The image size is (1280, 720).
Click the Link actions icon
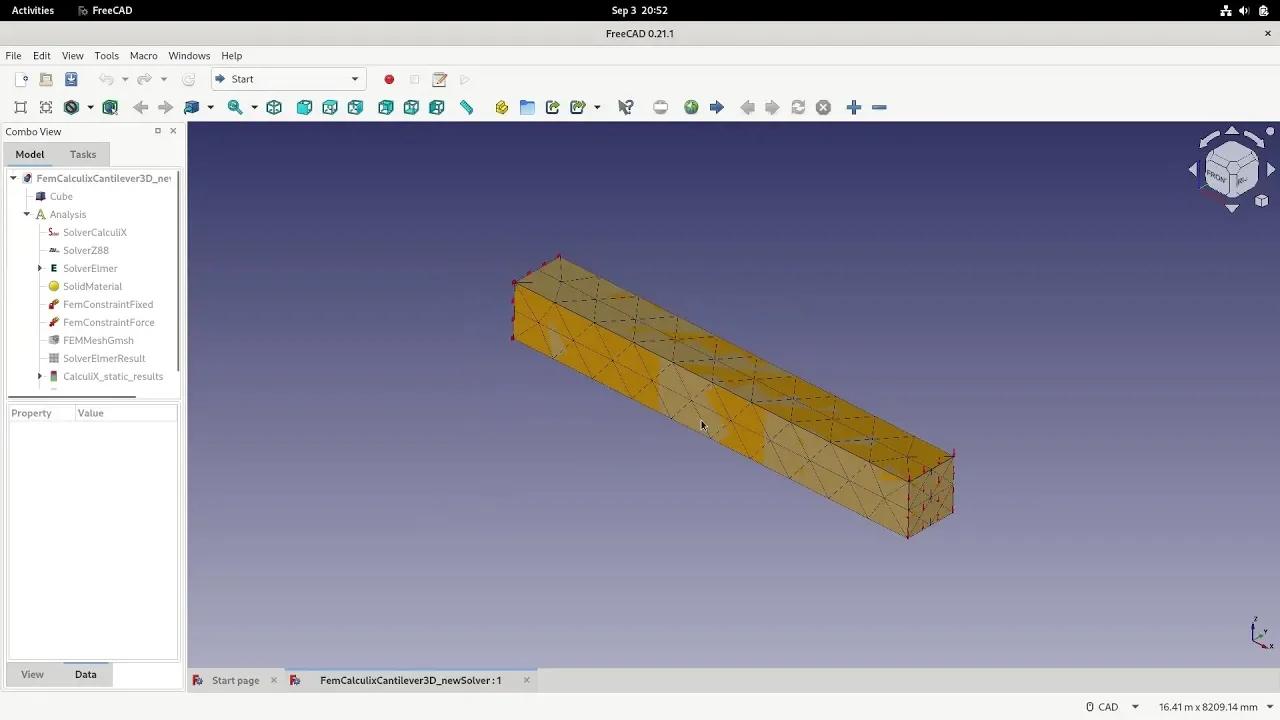coord(578,107)
